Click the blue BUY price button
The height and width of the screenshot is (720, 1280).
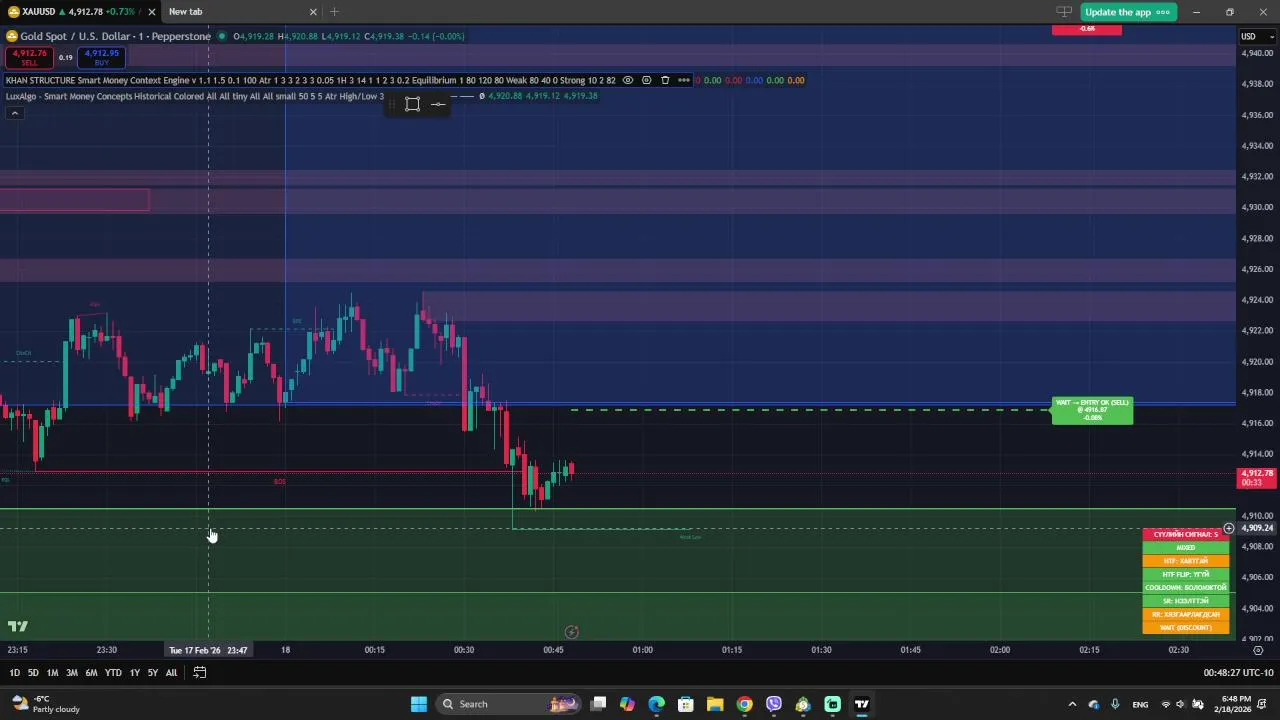(x=101, y=57)
